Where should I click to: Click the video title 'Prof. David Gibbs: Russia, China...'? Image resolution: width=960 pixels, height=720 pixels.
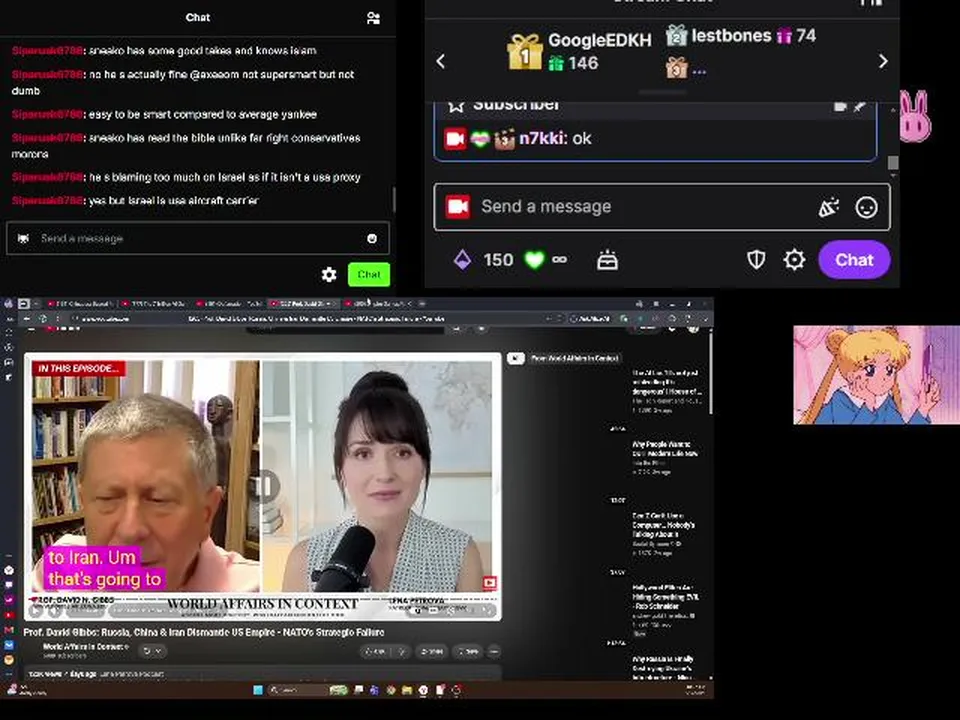[x=204, y=632]
